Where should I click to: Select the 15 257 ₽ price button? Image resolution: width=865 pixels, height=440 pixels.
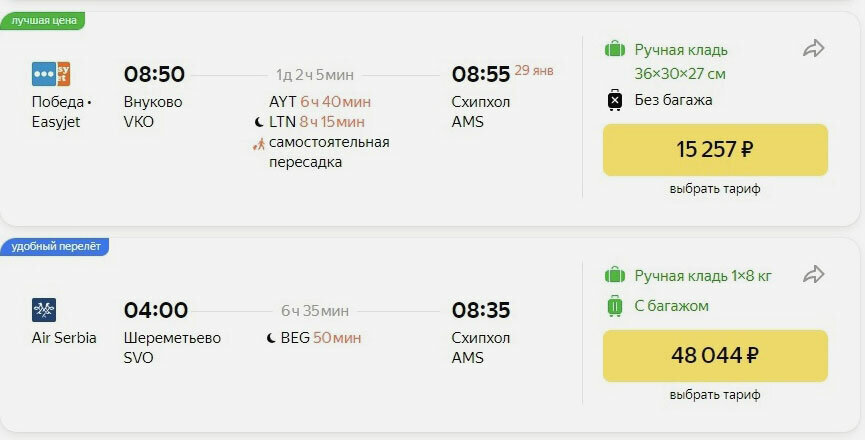point(715,150)
